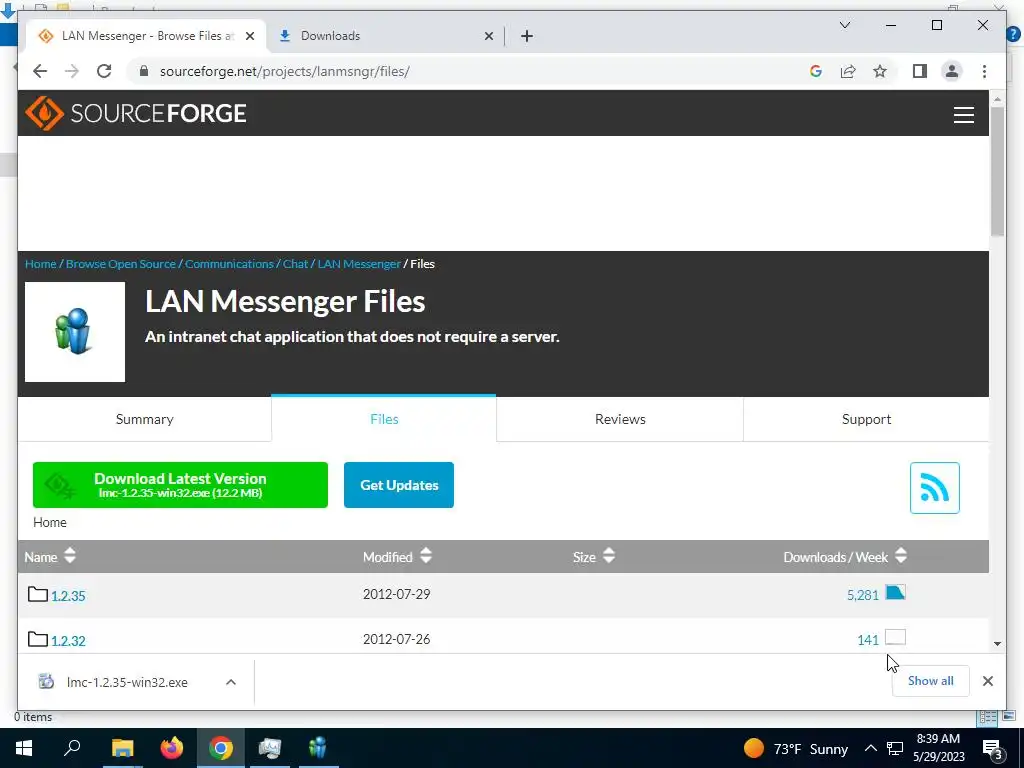Open LAN Messenger breadcrumb link
1024x768 pixels.
click(x=359, y=264)
